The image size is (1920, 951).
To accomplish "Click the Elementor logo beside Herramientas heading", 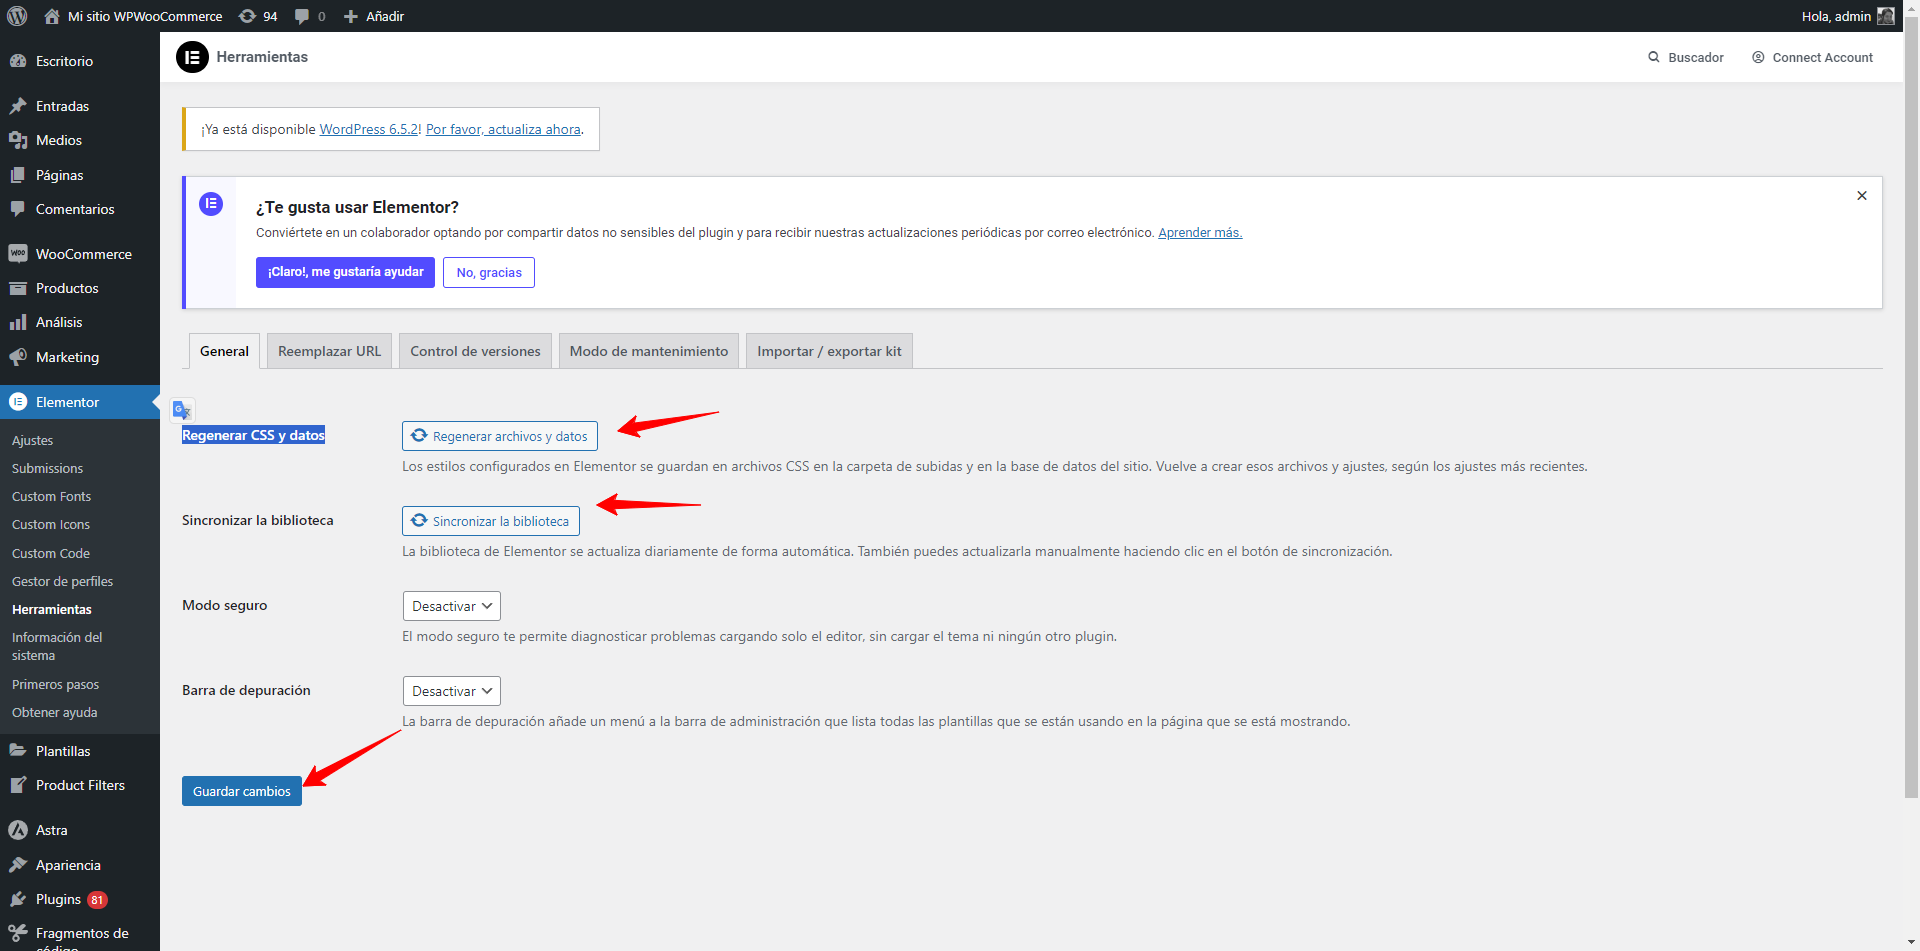I will (x=192, y=57).
